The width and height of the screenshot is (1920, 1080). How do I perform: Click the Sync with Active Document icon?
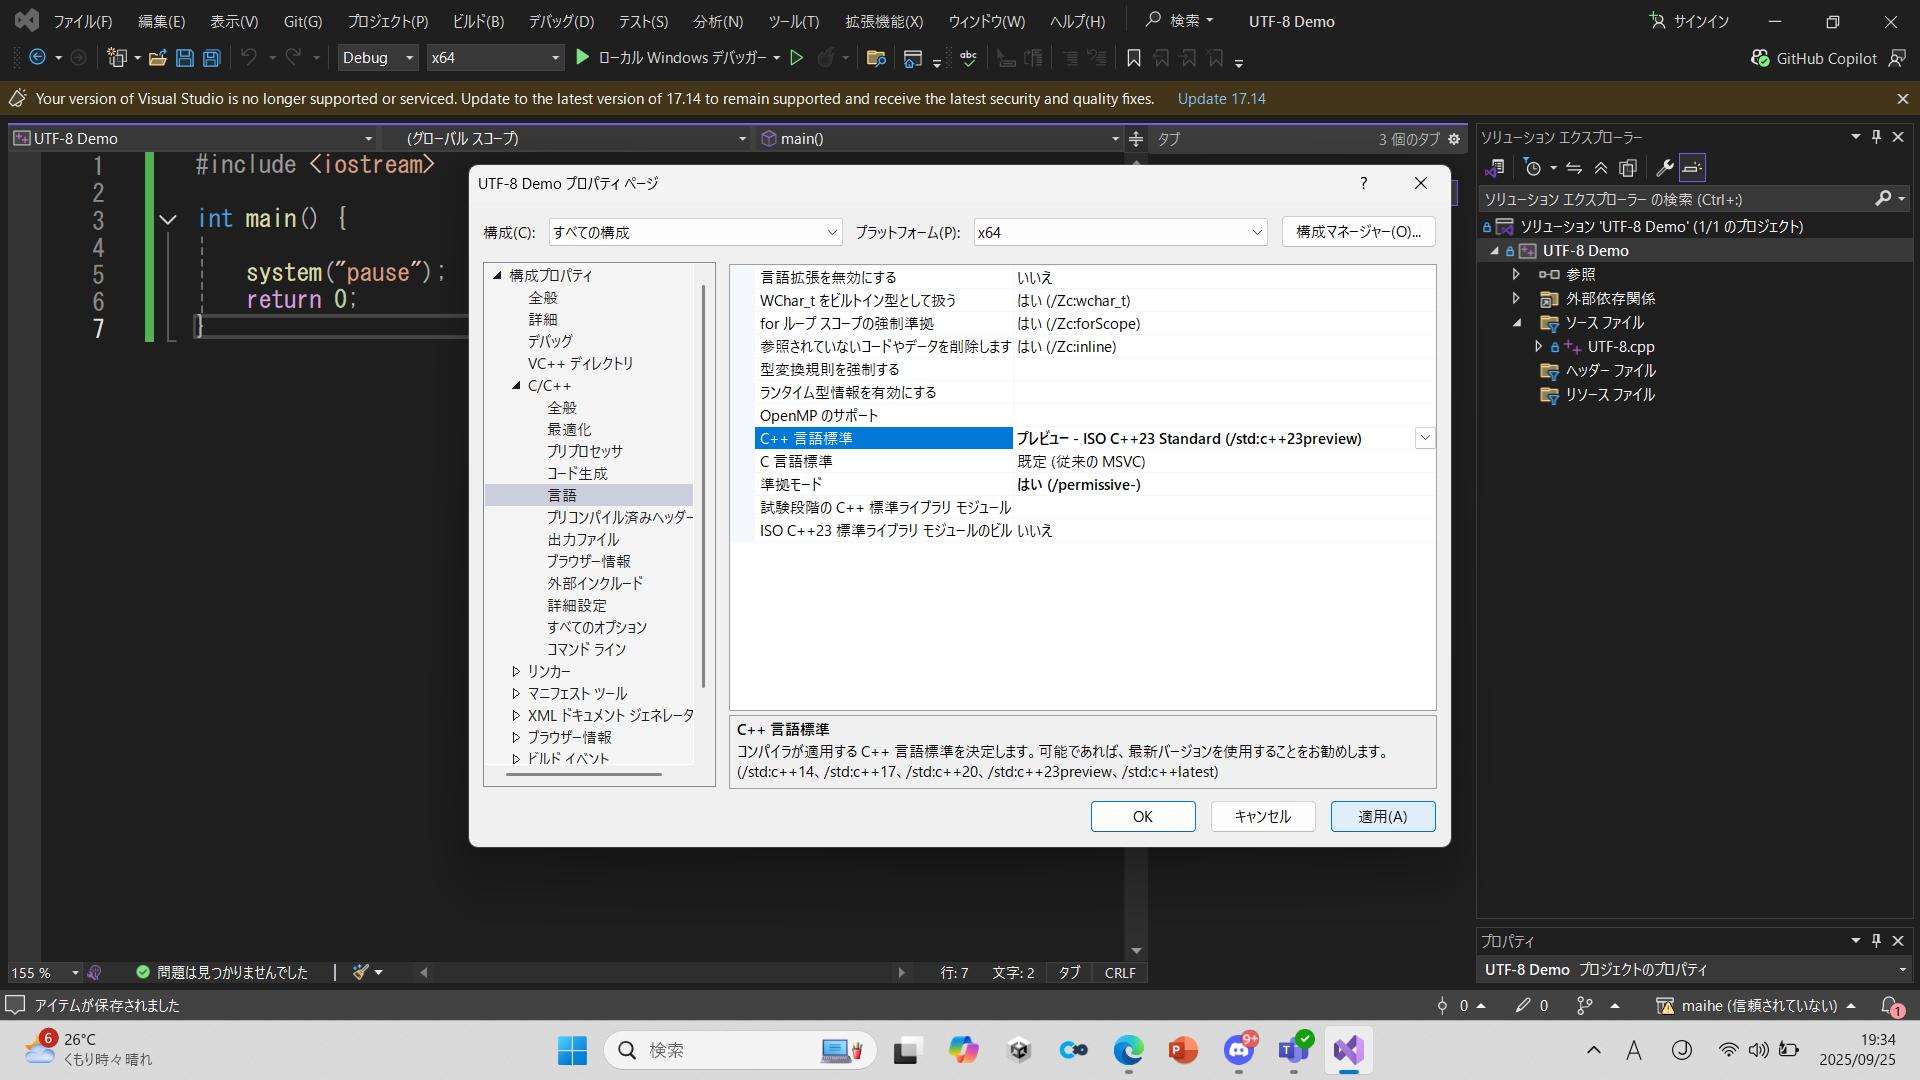(1574, 167)
